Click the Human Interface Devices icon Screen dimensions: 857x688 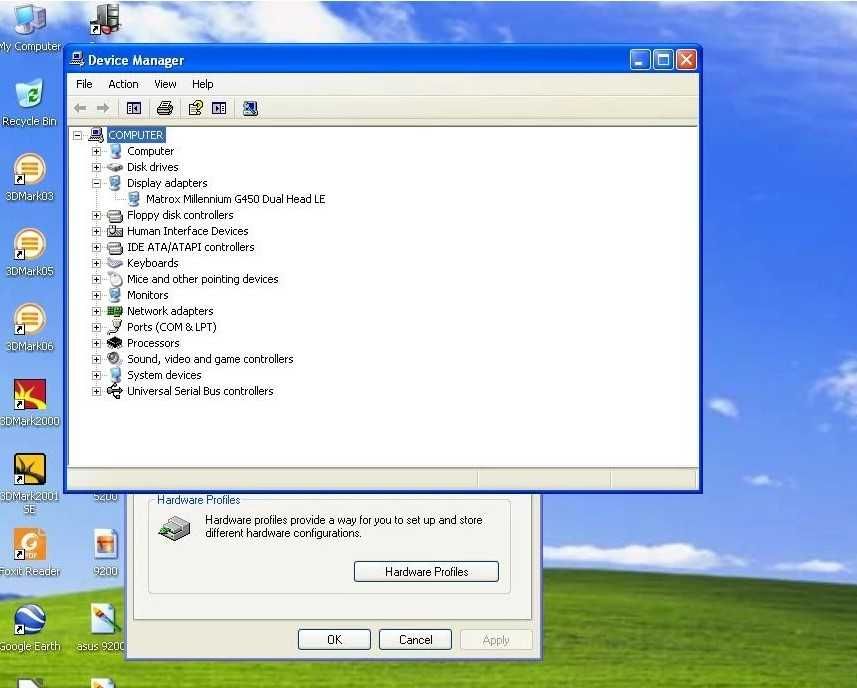[x=115, y=231]
